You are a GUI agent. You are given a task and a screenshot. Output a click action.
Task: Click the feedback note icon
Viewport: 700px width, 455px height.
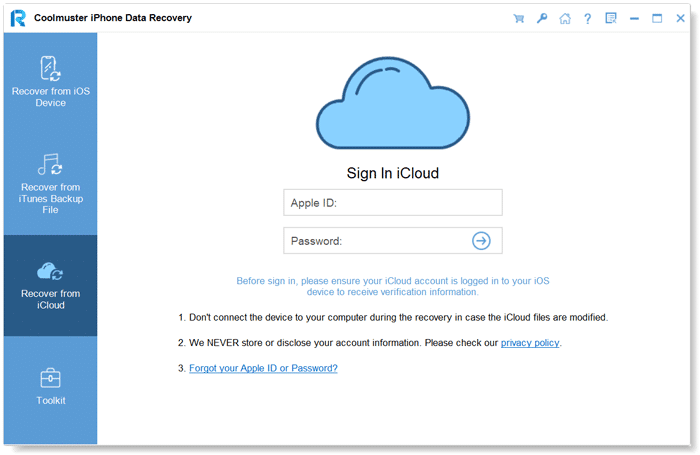pyautogui.click(x=611, y=18)
